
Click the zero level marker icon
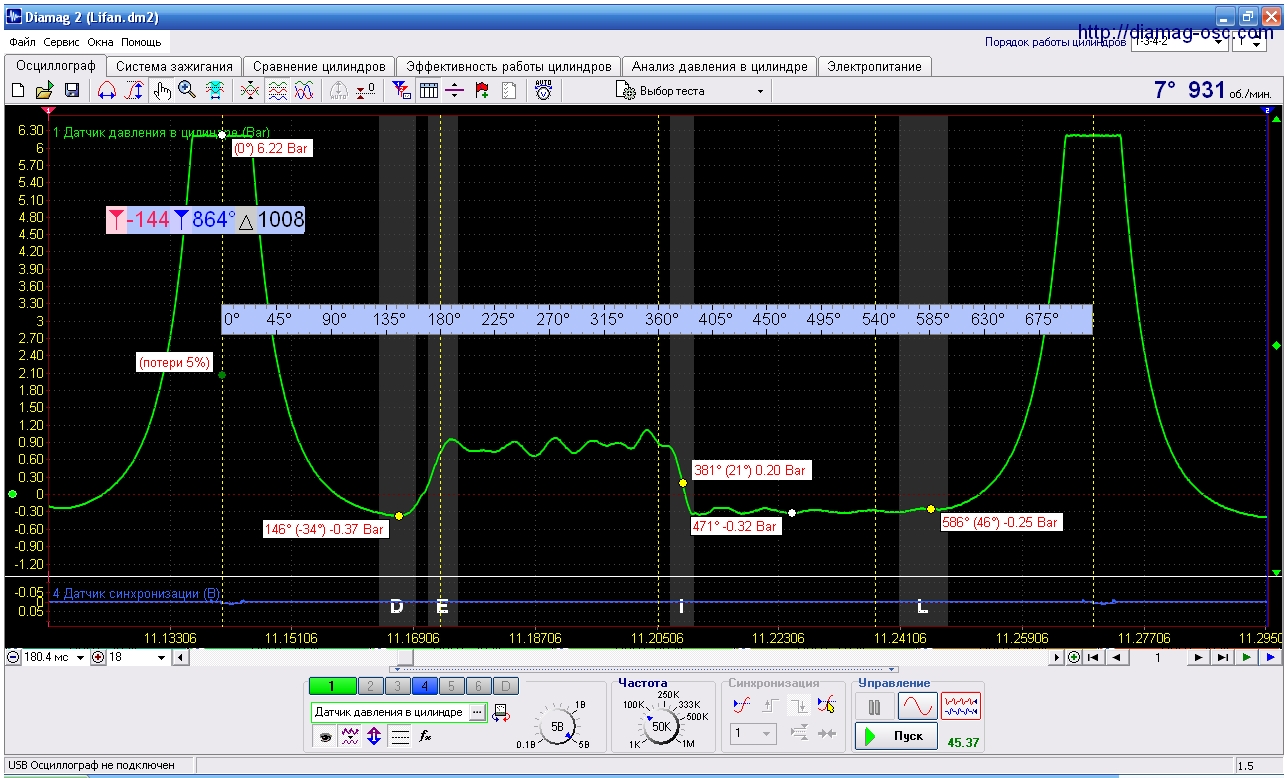click(x=366, y=91)
